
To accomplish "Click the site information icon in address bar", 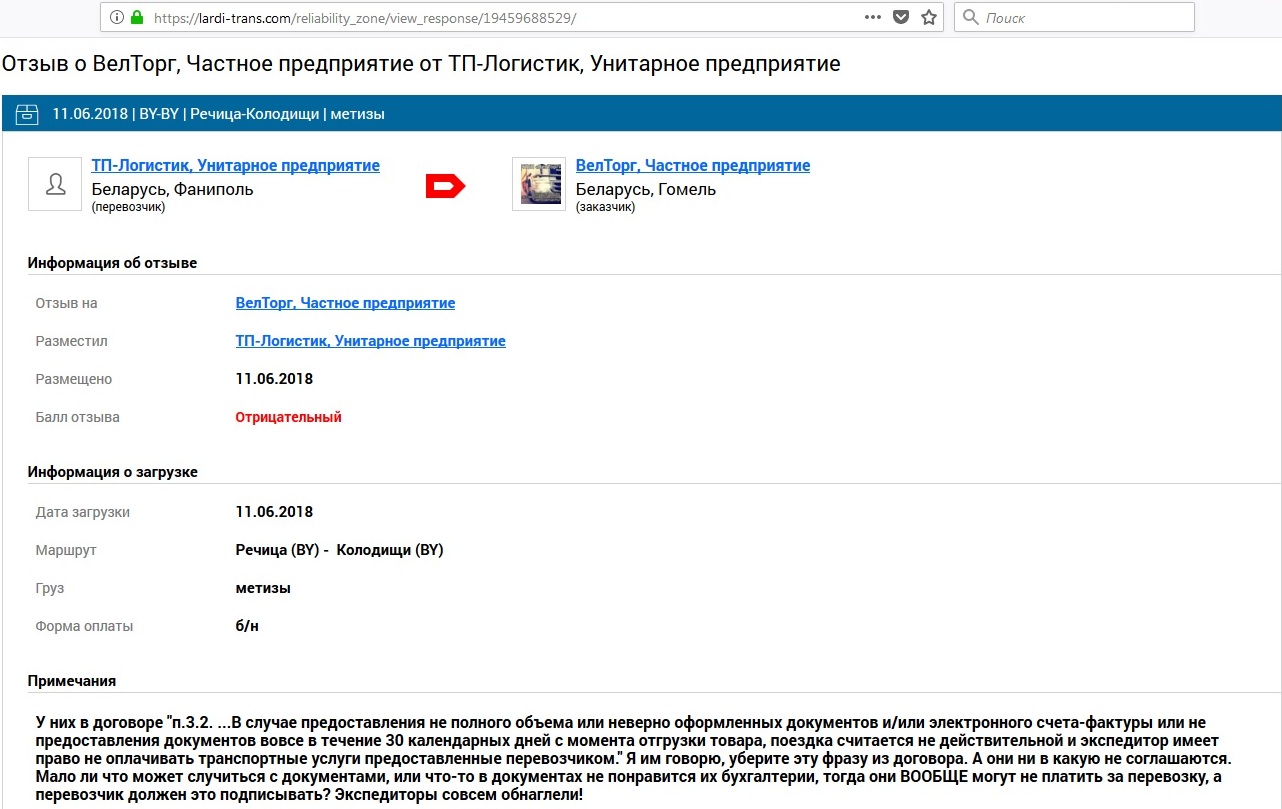I will pyautogui.click(x=117, y=18).
